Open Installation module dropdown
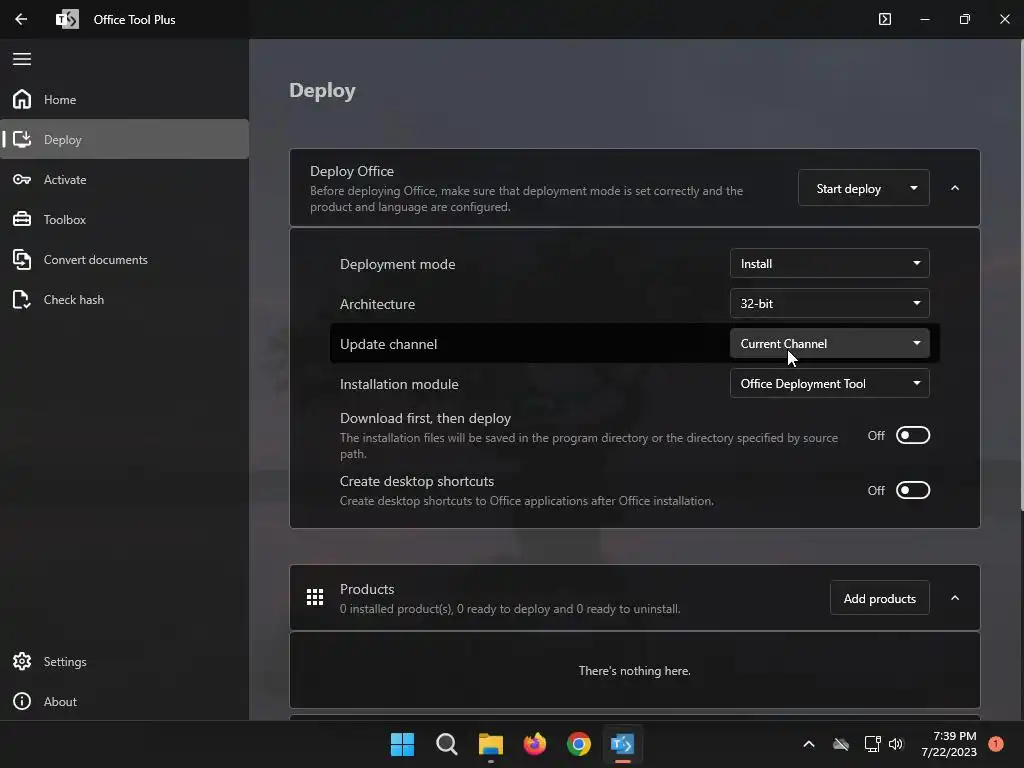Viewport: 1024px width, 768px height. click(x=829, y=383)
